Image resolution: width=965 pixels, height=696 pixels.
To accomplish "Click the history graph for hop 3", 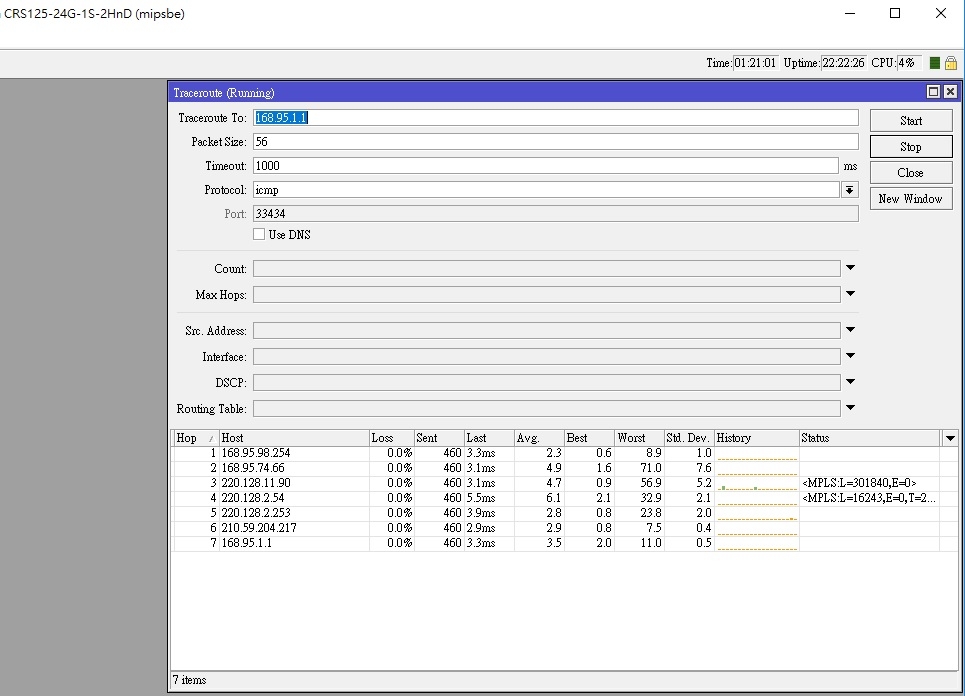I will click(x=756, y=483).
